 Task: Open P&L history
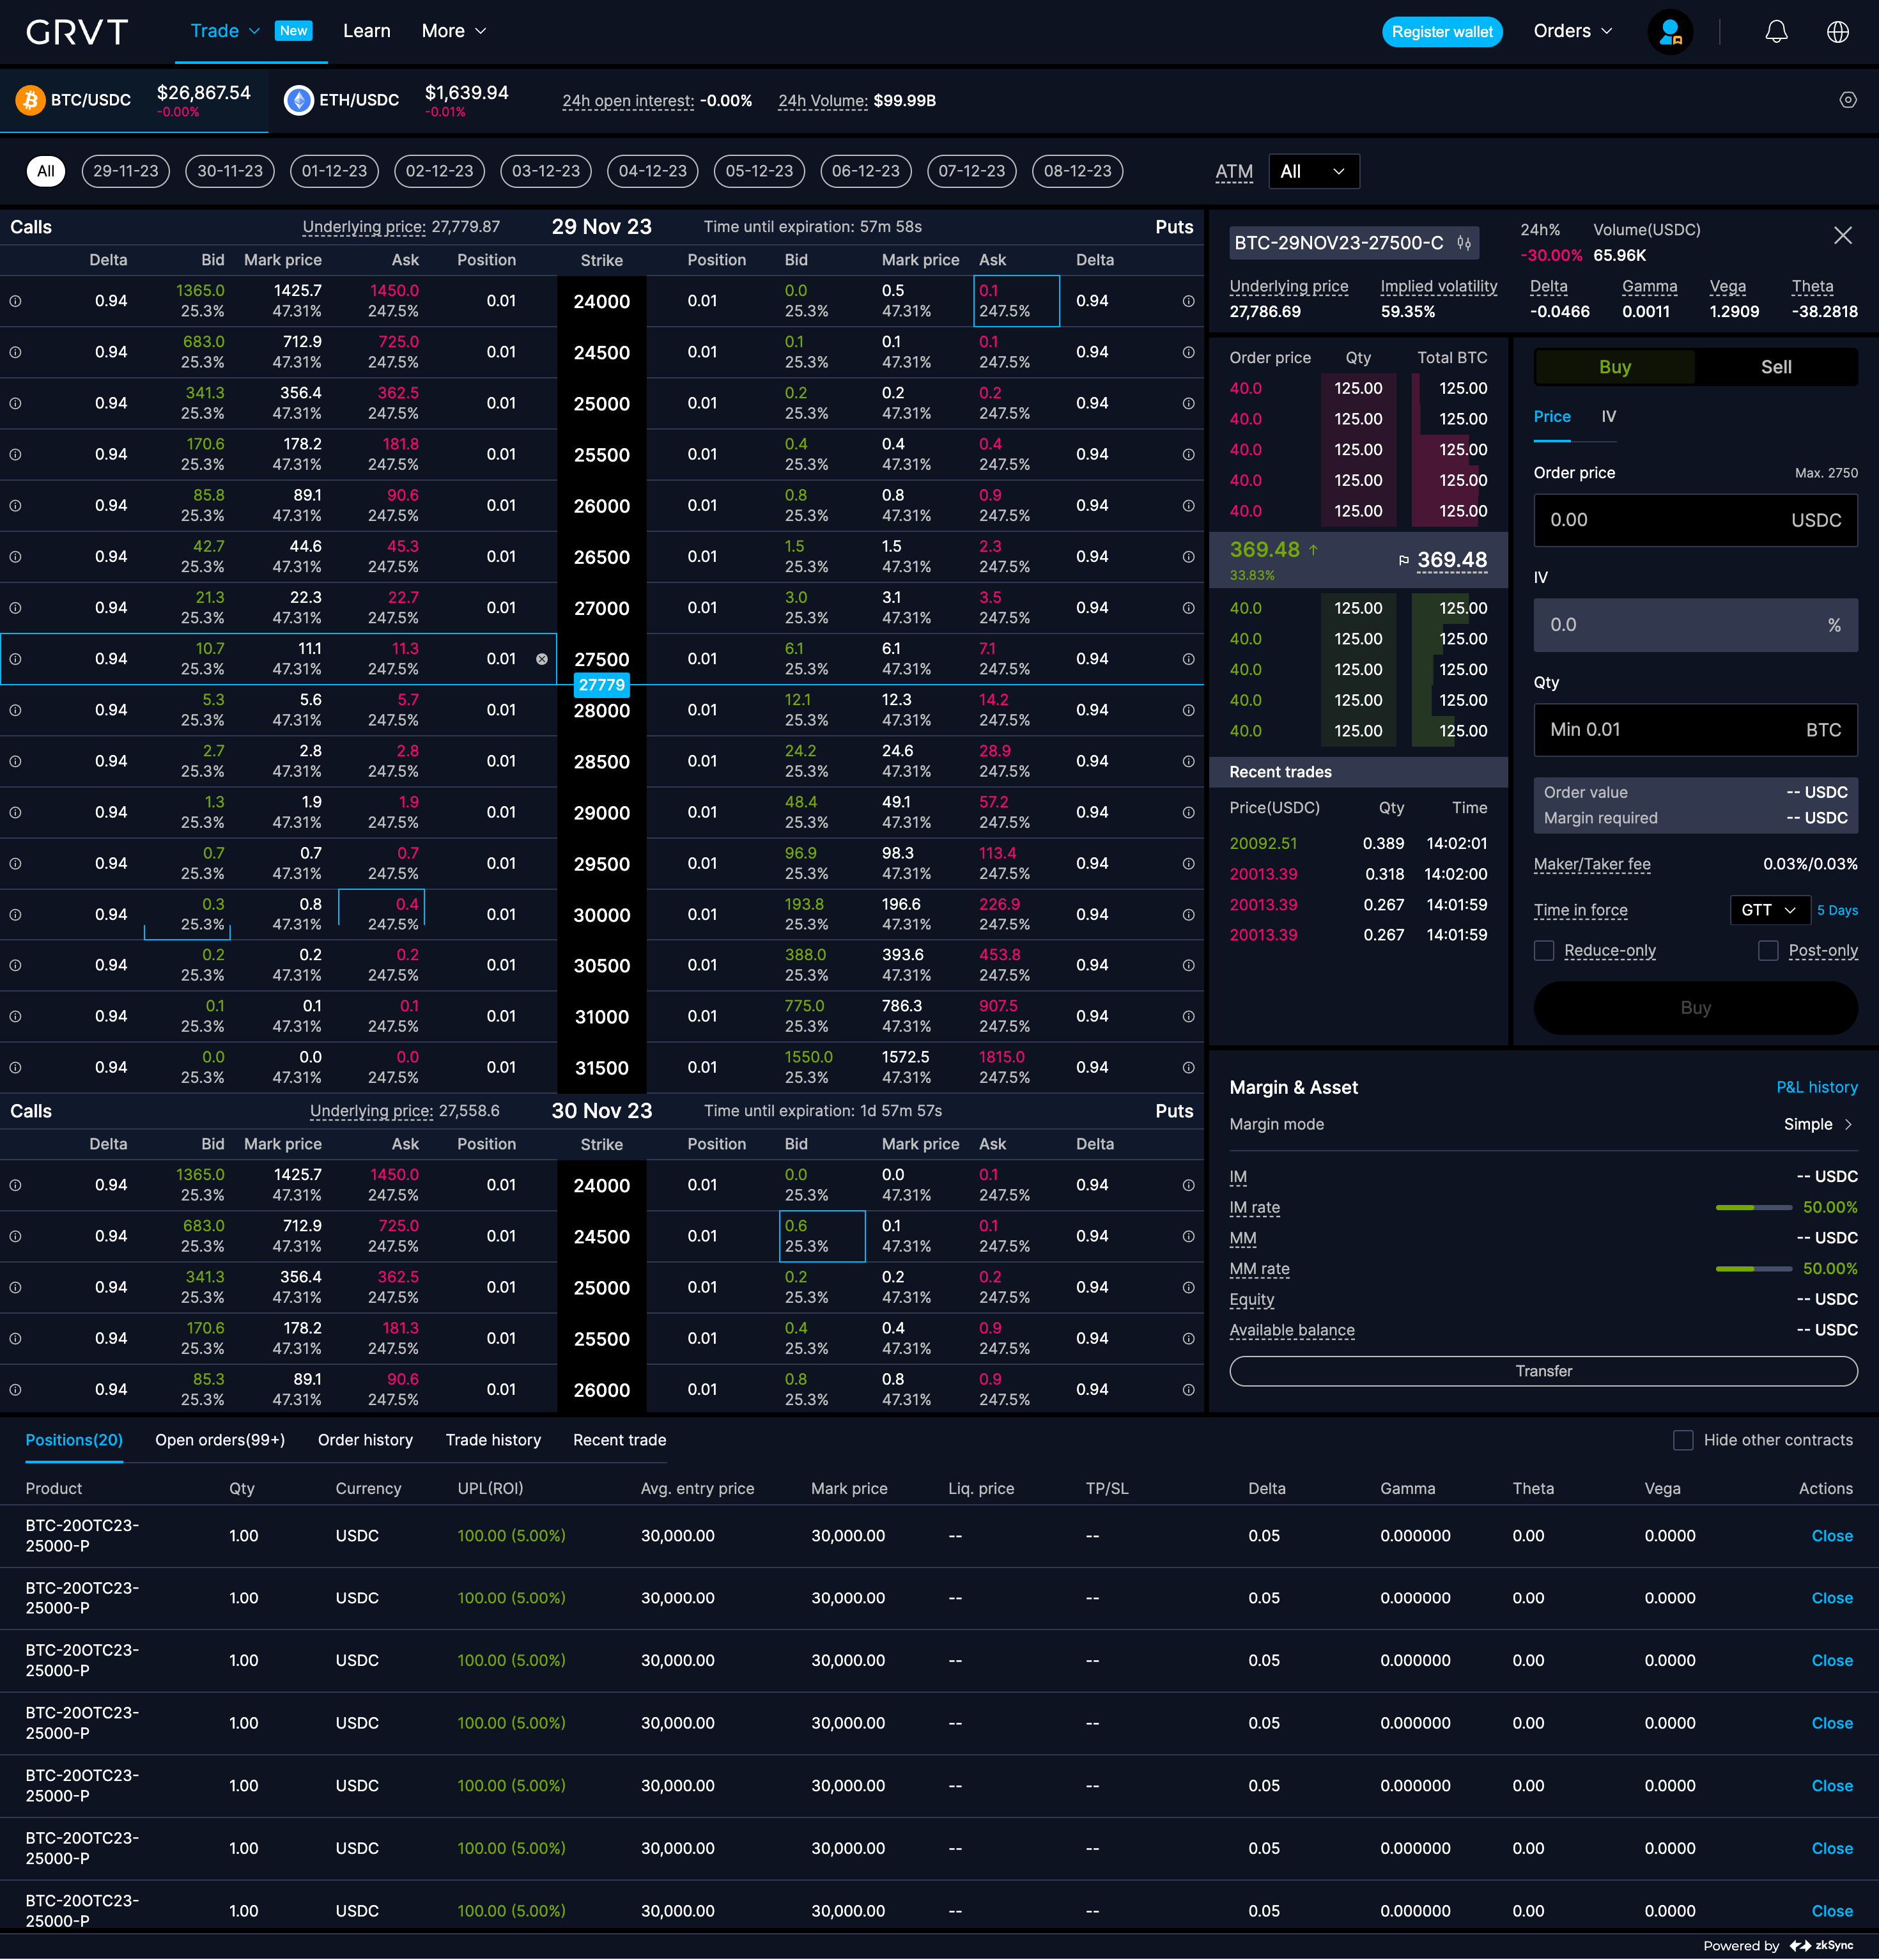pos(1815,1087)
